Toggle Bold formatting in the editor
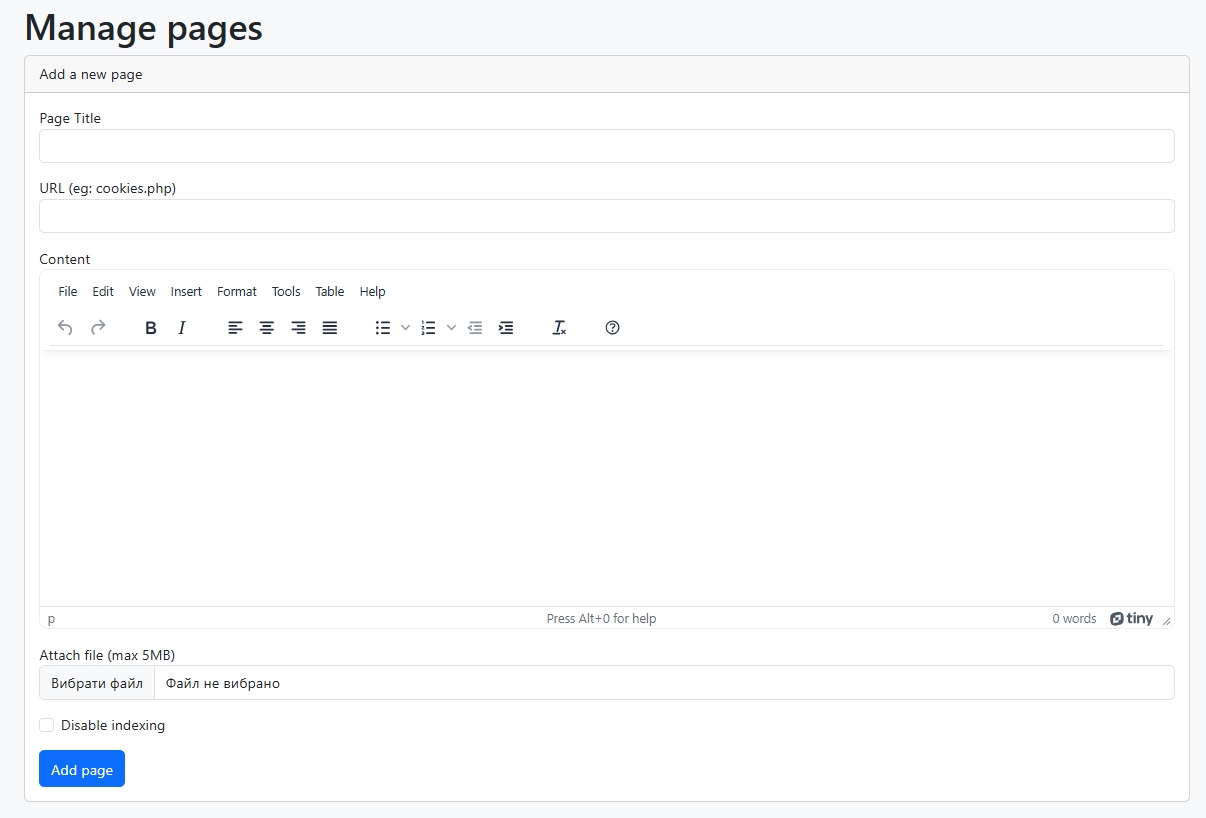The width and height of the screenshot is (1206, 818). 151,328
